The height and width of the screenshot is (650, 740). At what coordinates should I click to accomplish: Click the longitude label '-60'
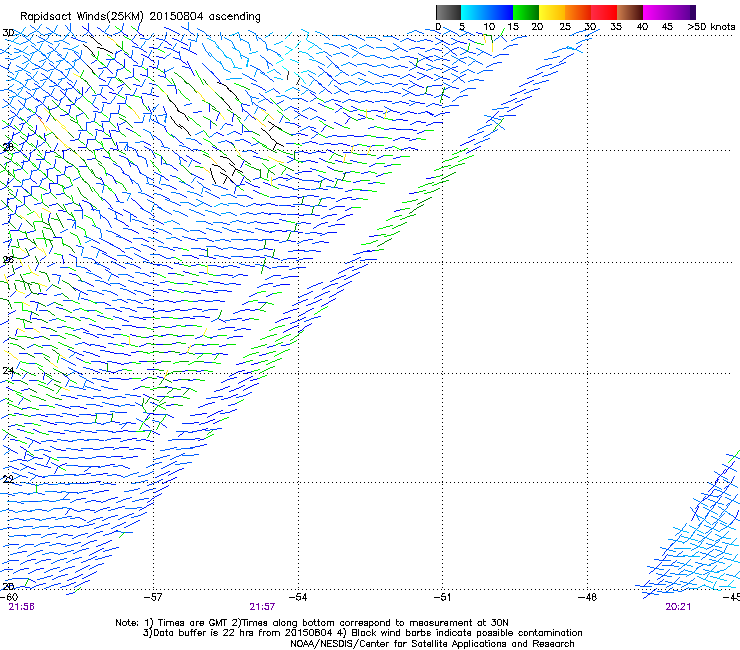[x=9, y=597]
